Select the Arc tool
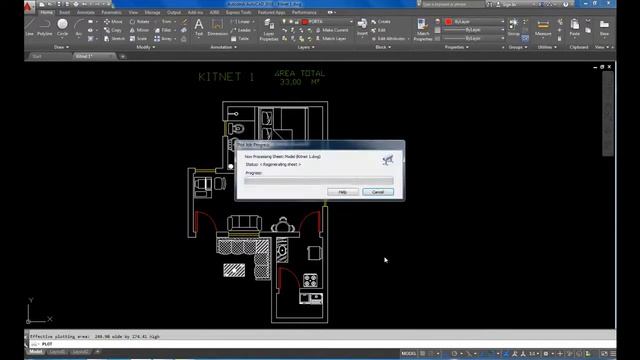 point(79,27)
